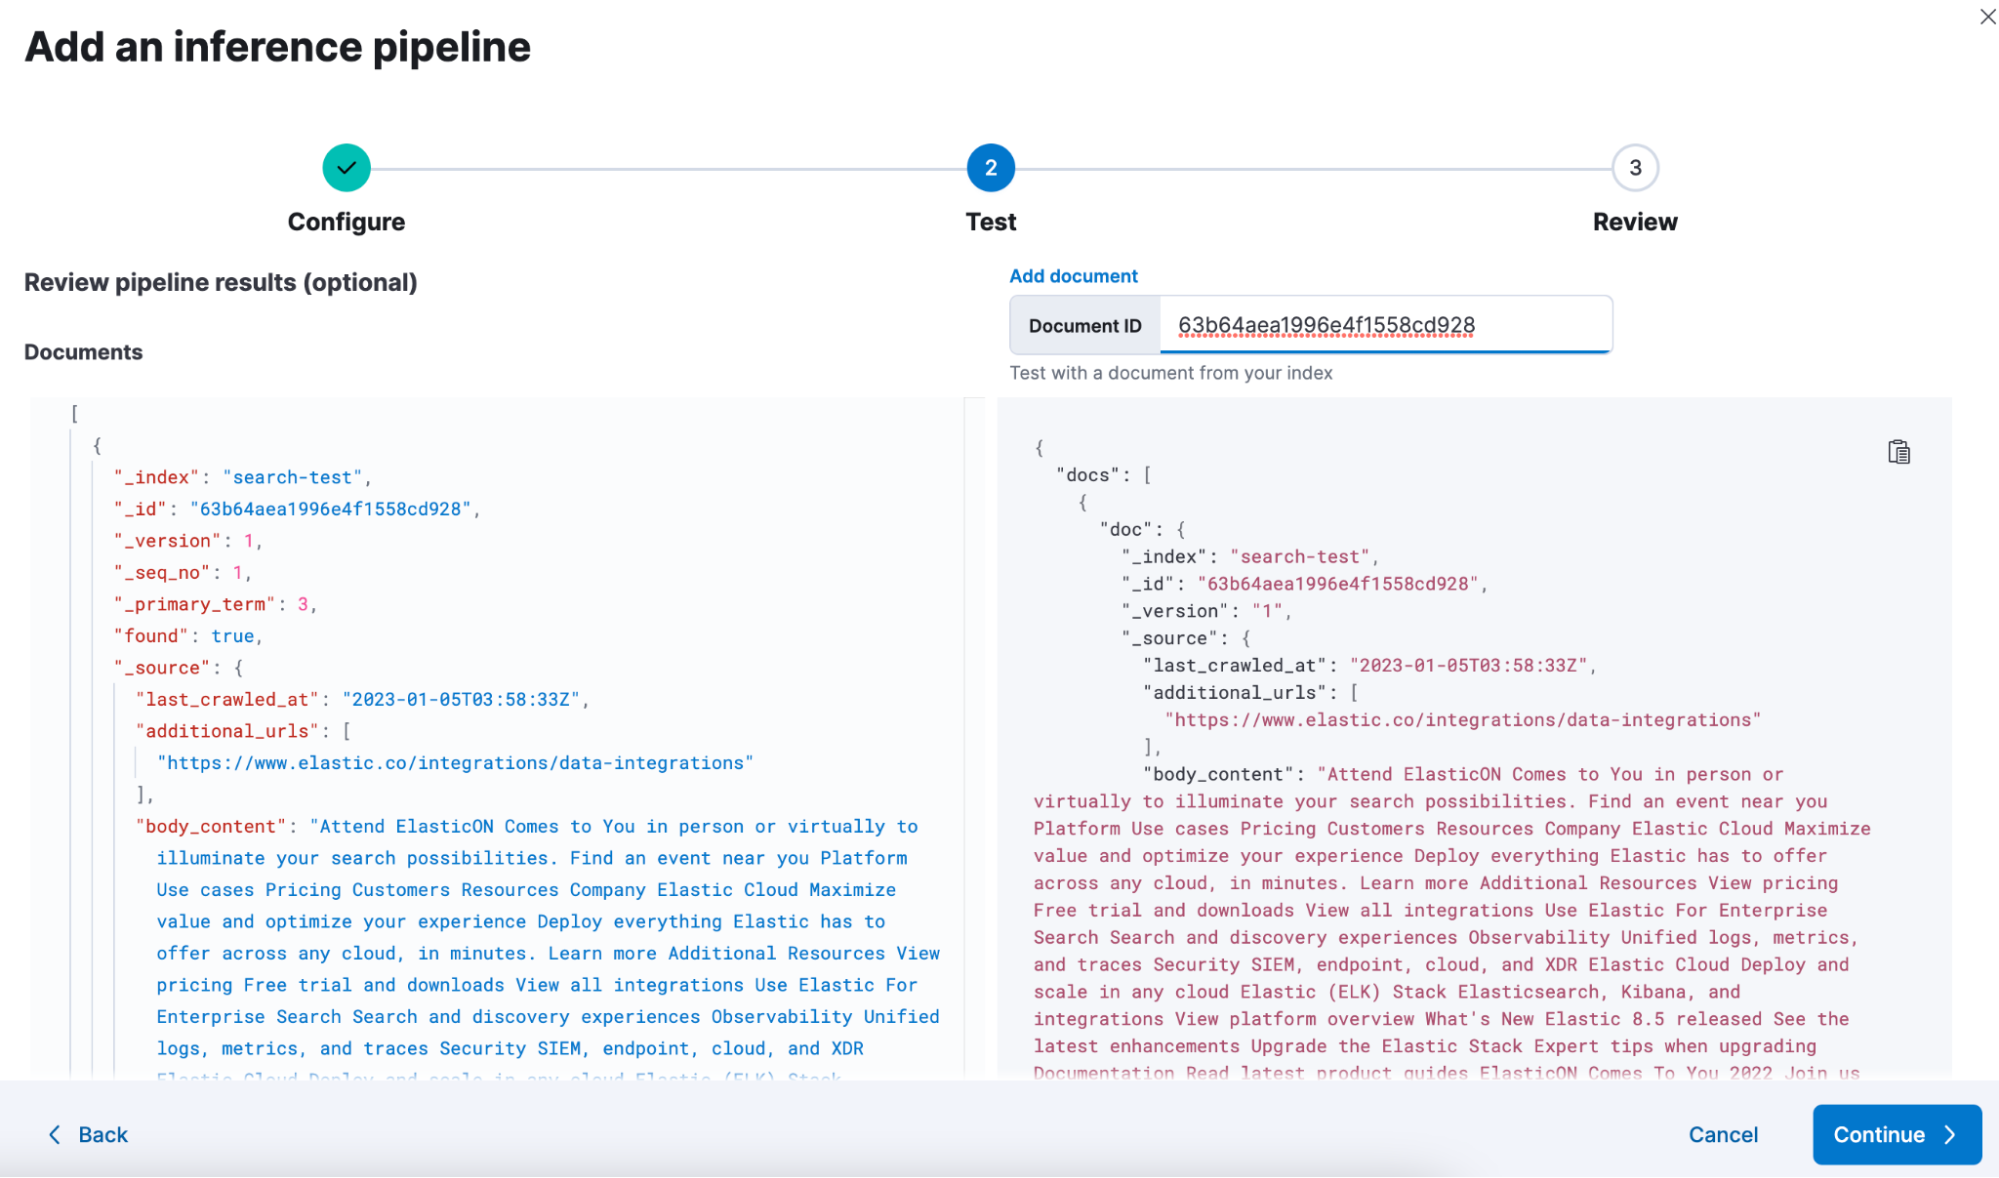This screenshot has width=1999, height=1178.
Task: Click the Test step label
Action: point(990,222)
